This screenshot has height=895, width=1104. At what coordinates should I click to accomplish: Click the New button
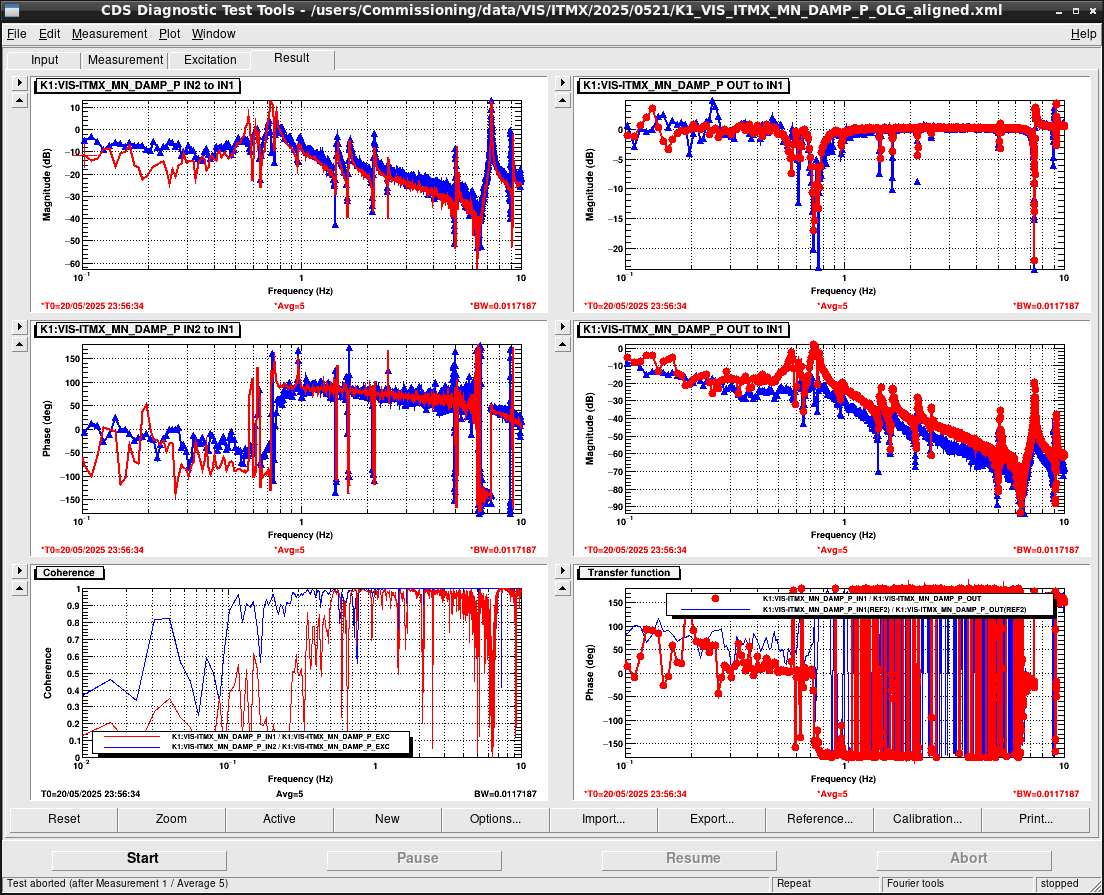387,819
